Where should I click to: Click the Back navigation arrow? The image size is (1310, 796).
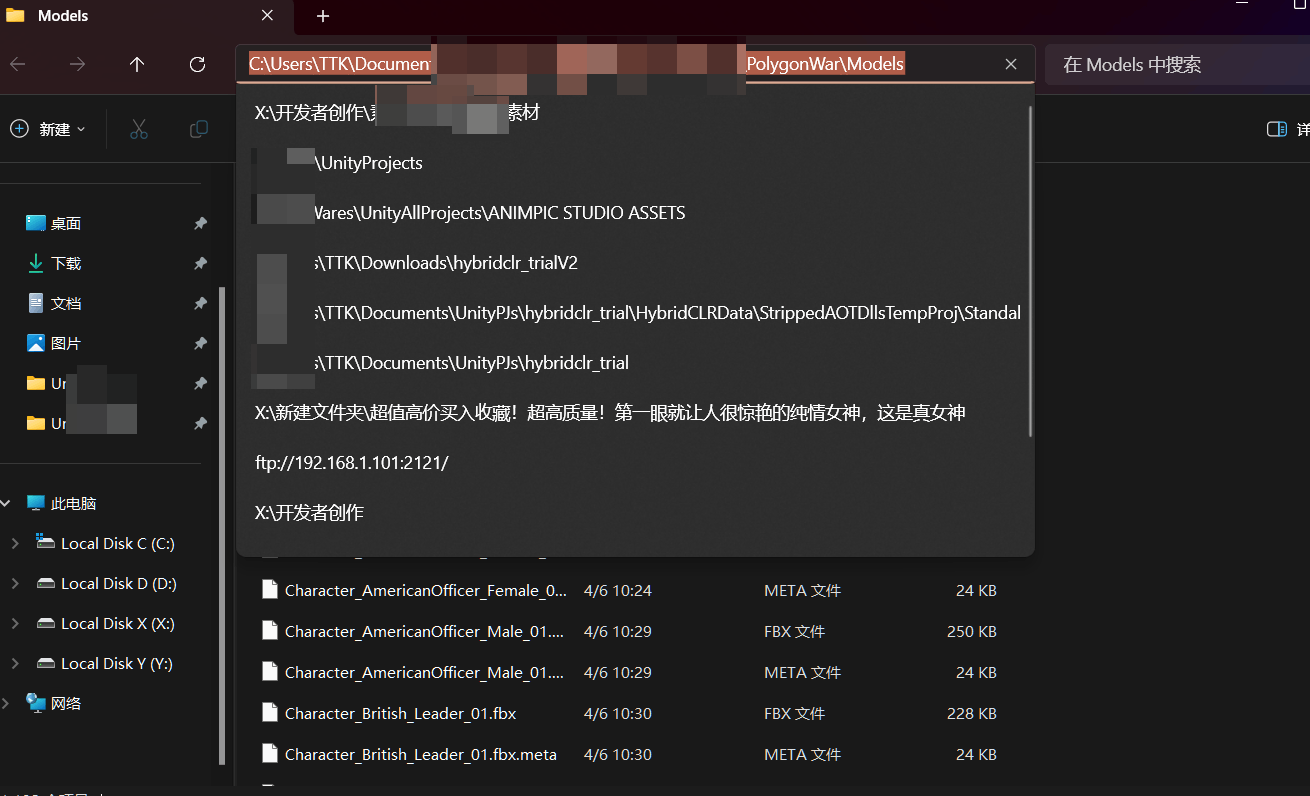[17, 64]
